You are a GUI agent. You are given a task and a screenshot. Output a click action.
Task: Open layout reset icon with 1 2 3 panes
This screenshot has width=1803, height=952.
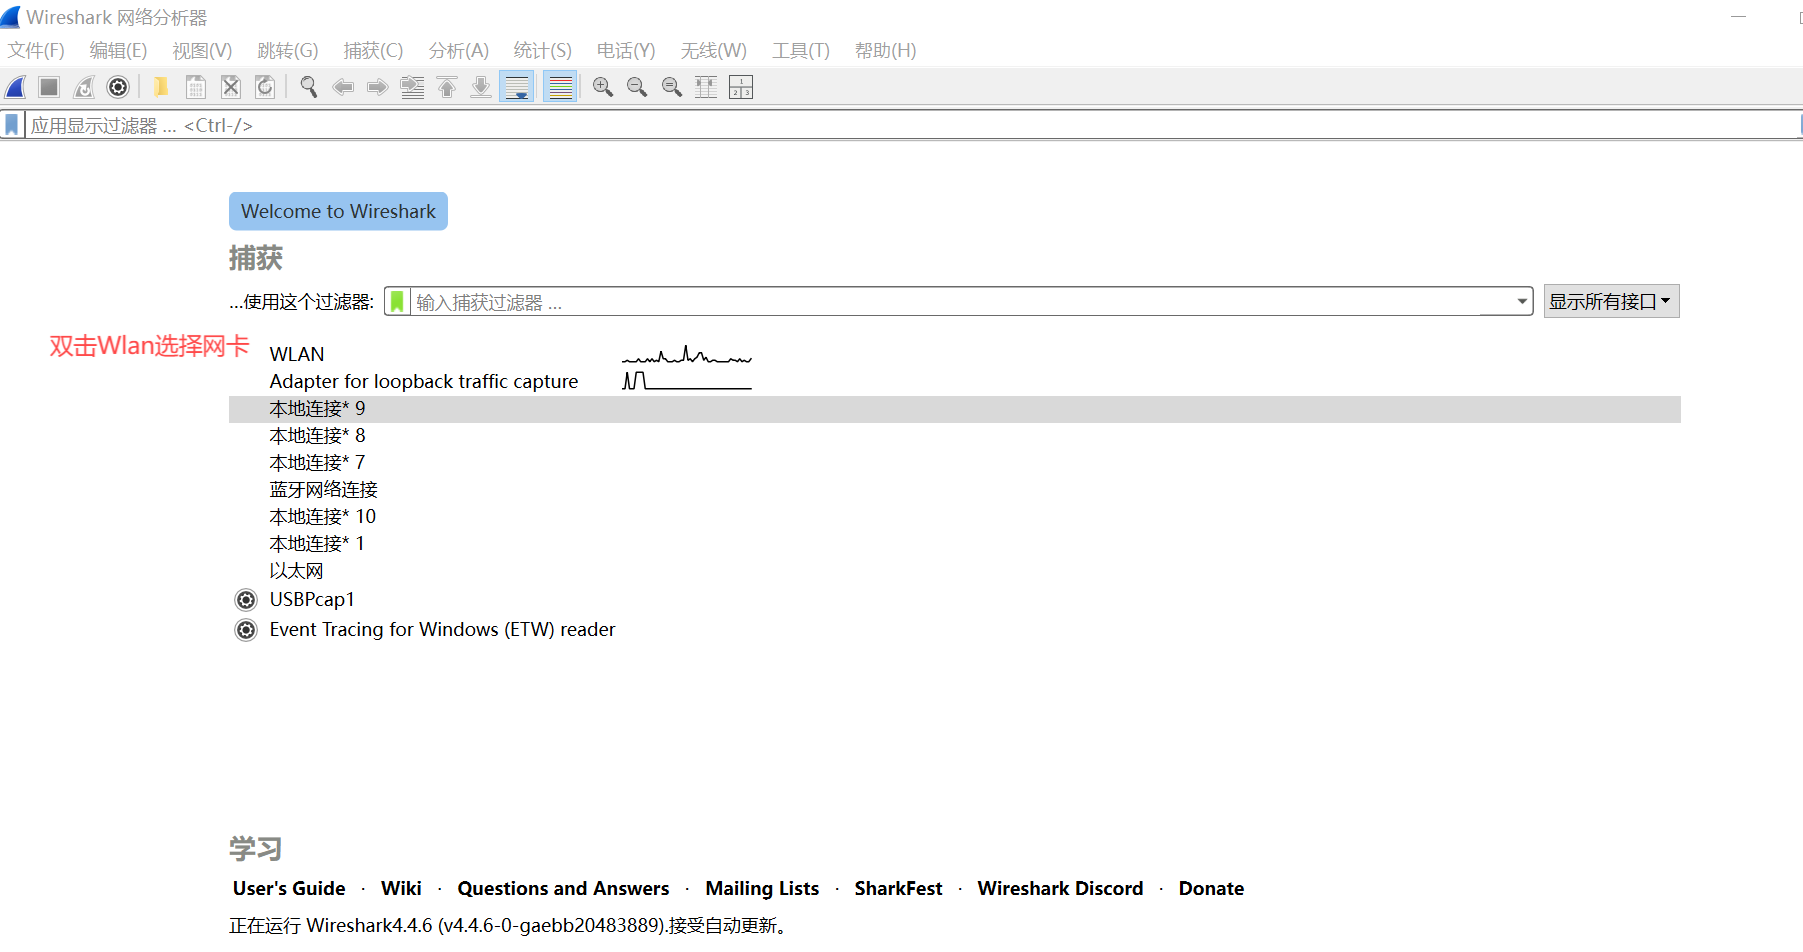741,87
